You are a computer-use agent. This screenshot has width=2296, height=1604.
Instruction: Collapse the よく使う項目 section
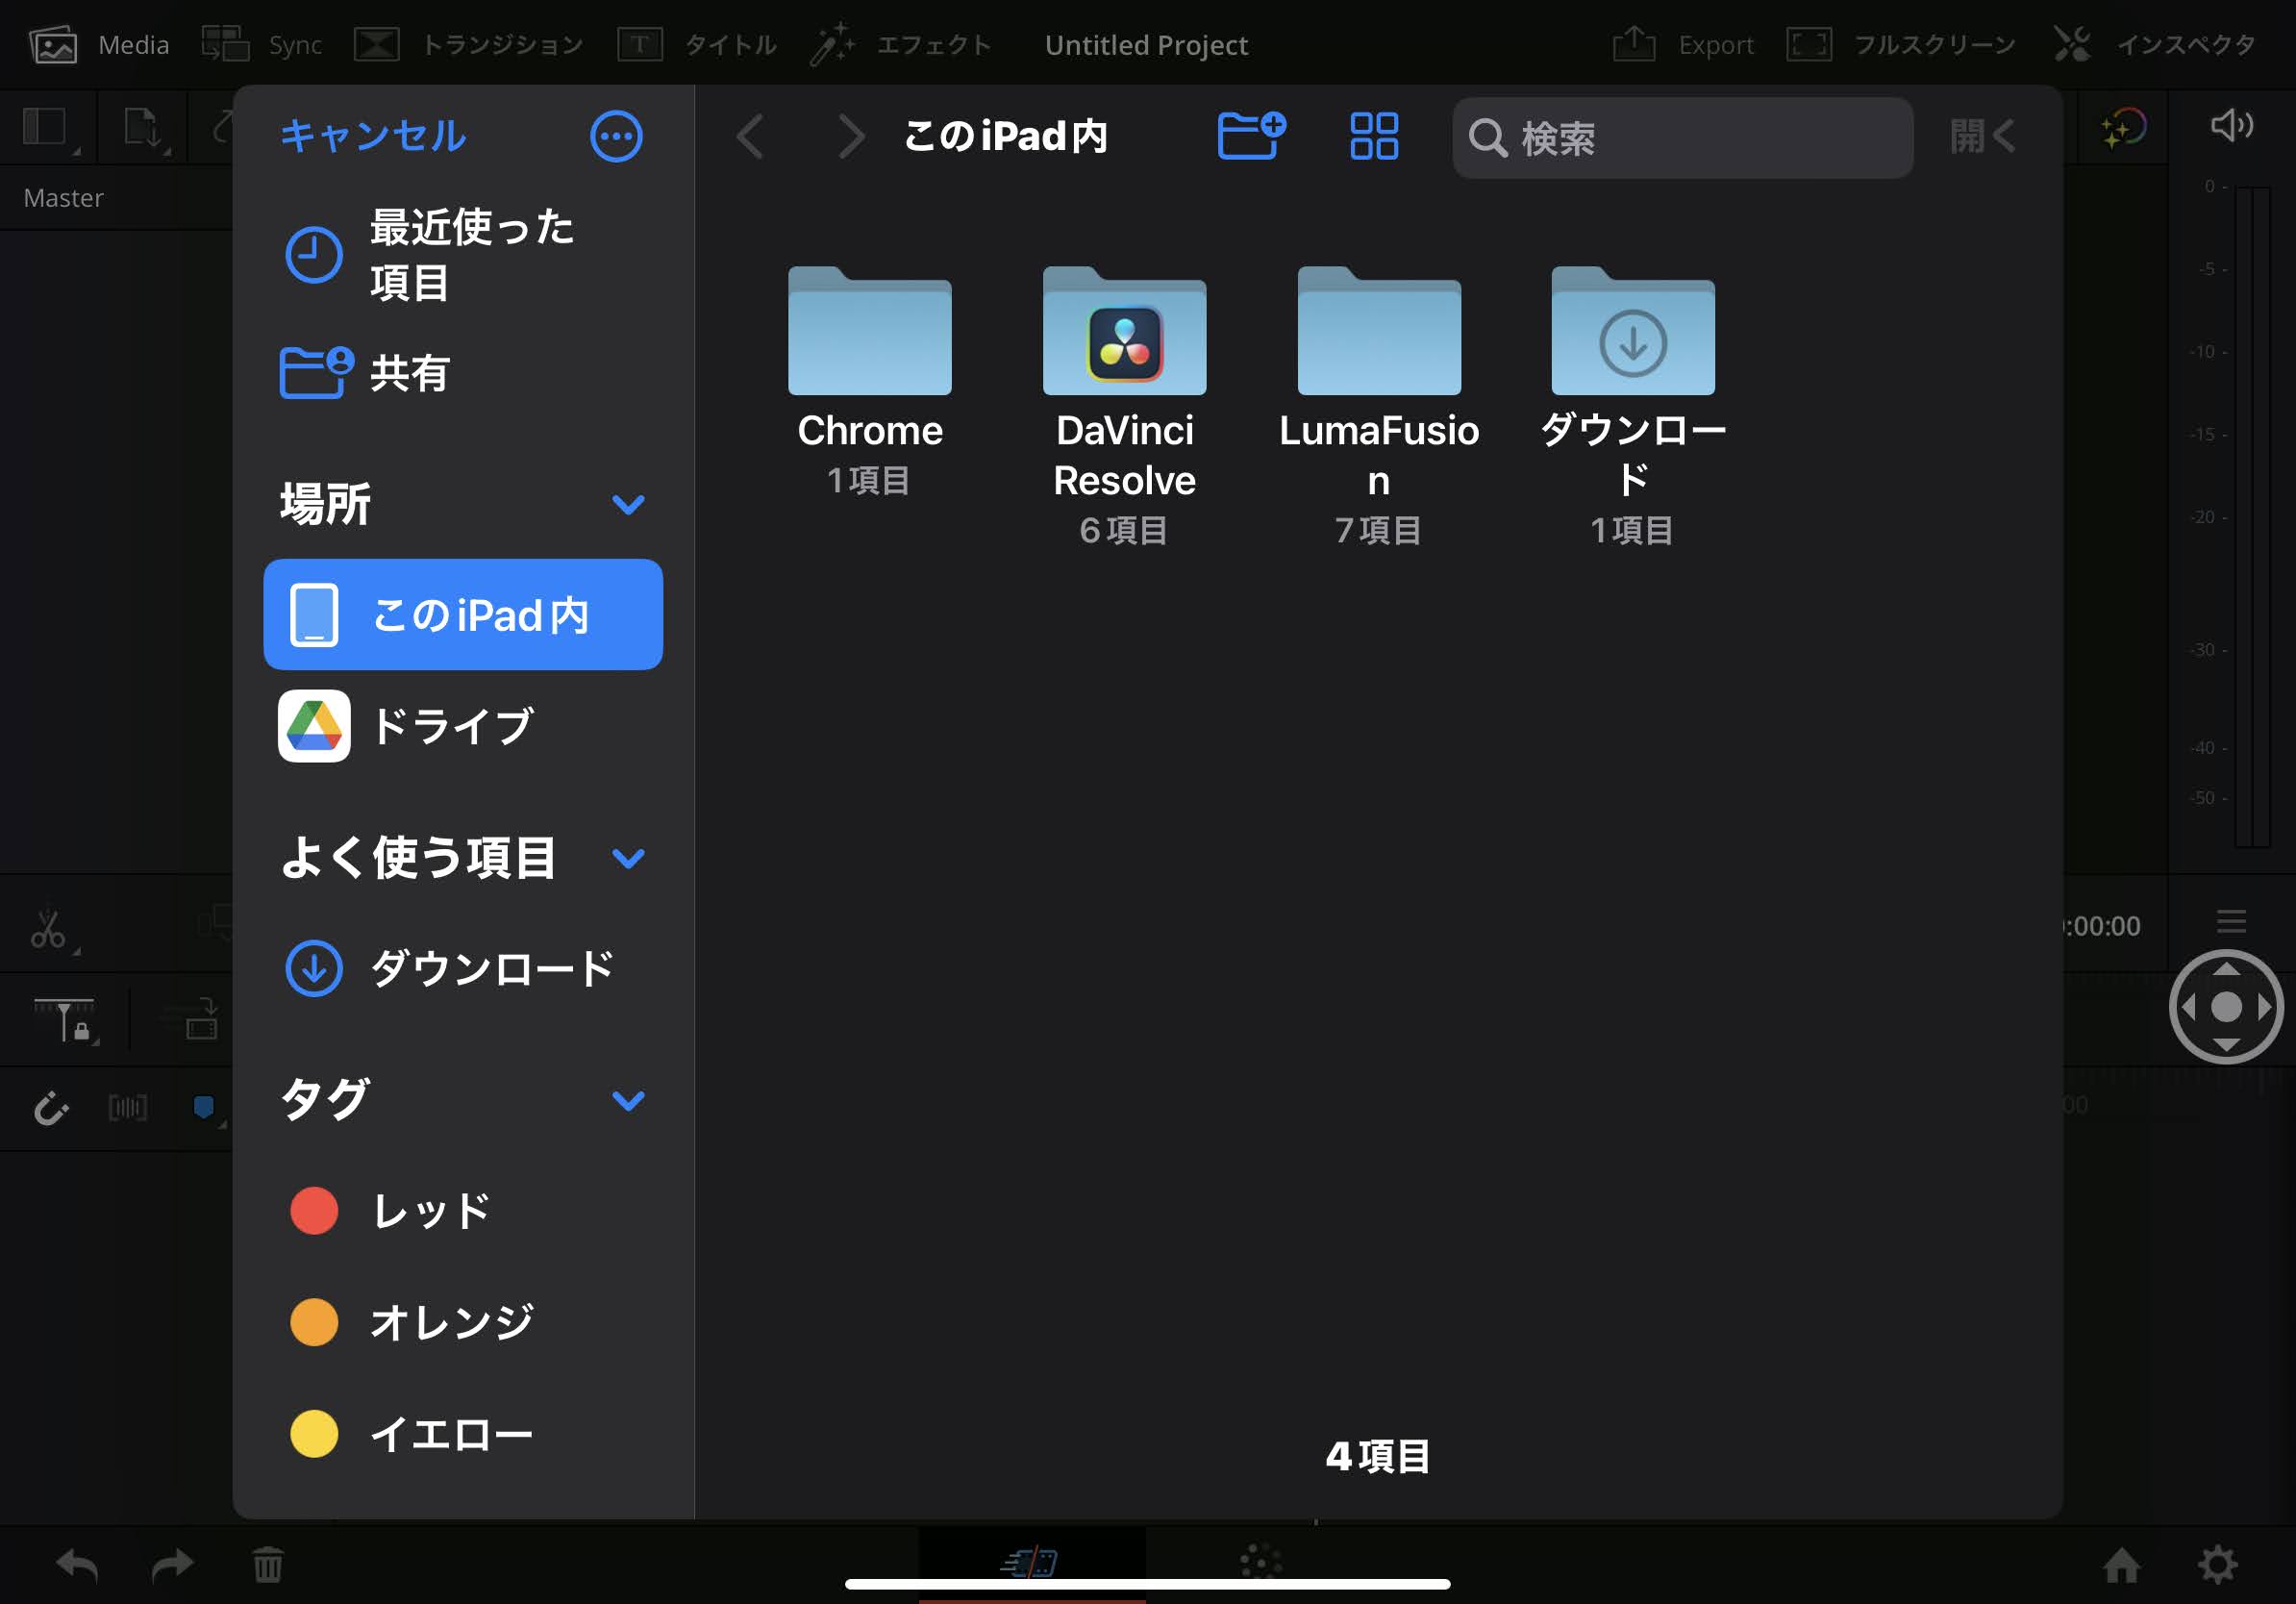click(628, 858)
